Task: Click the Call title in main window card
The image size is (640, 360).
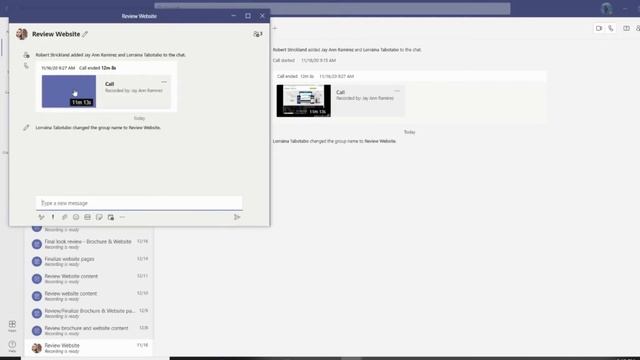Action: click(x=340, y=92)
